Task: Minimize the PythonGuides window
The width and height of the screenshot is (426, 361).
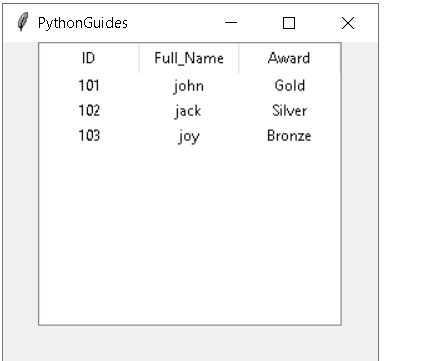Action: pyautogui.click(x=231, y=23)
